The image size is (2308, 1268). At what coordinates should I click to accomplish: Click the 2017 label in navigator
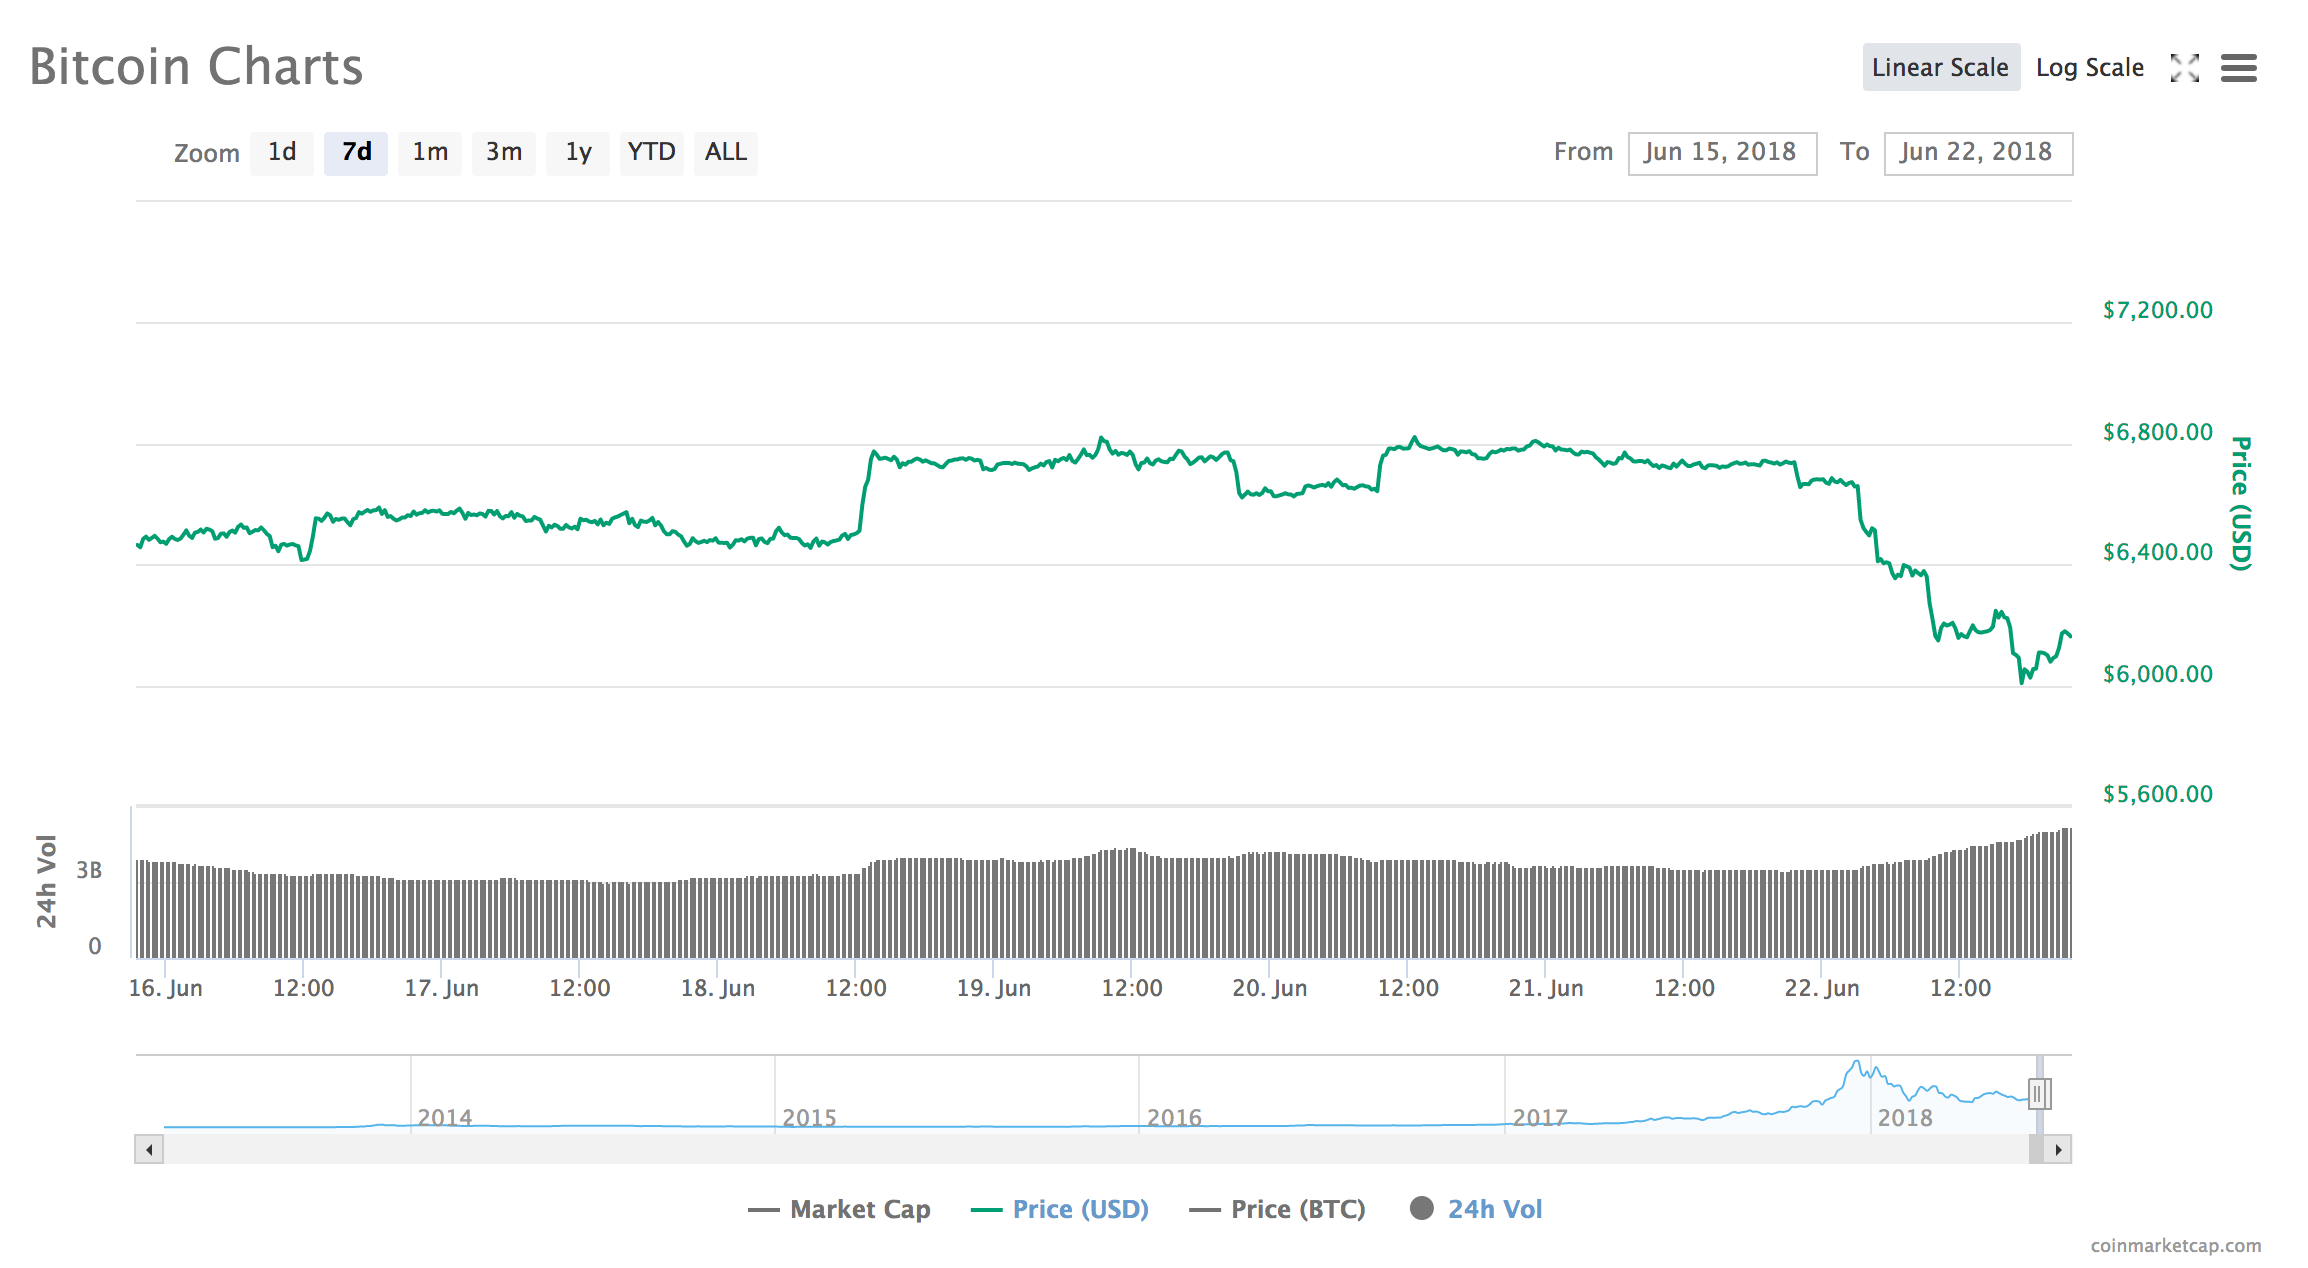(1540, 1117)
